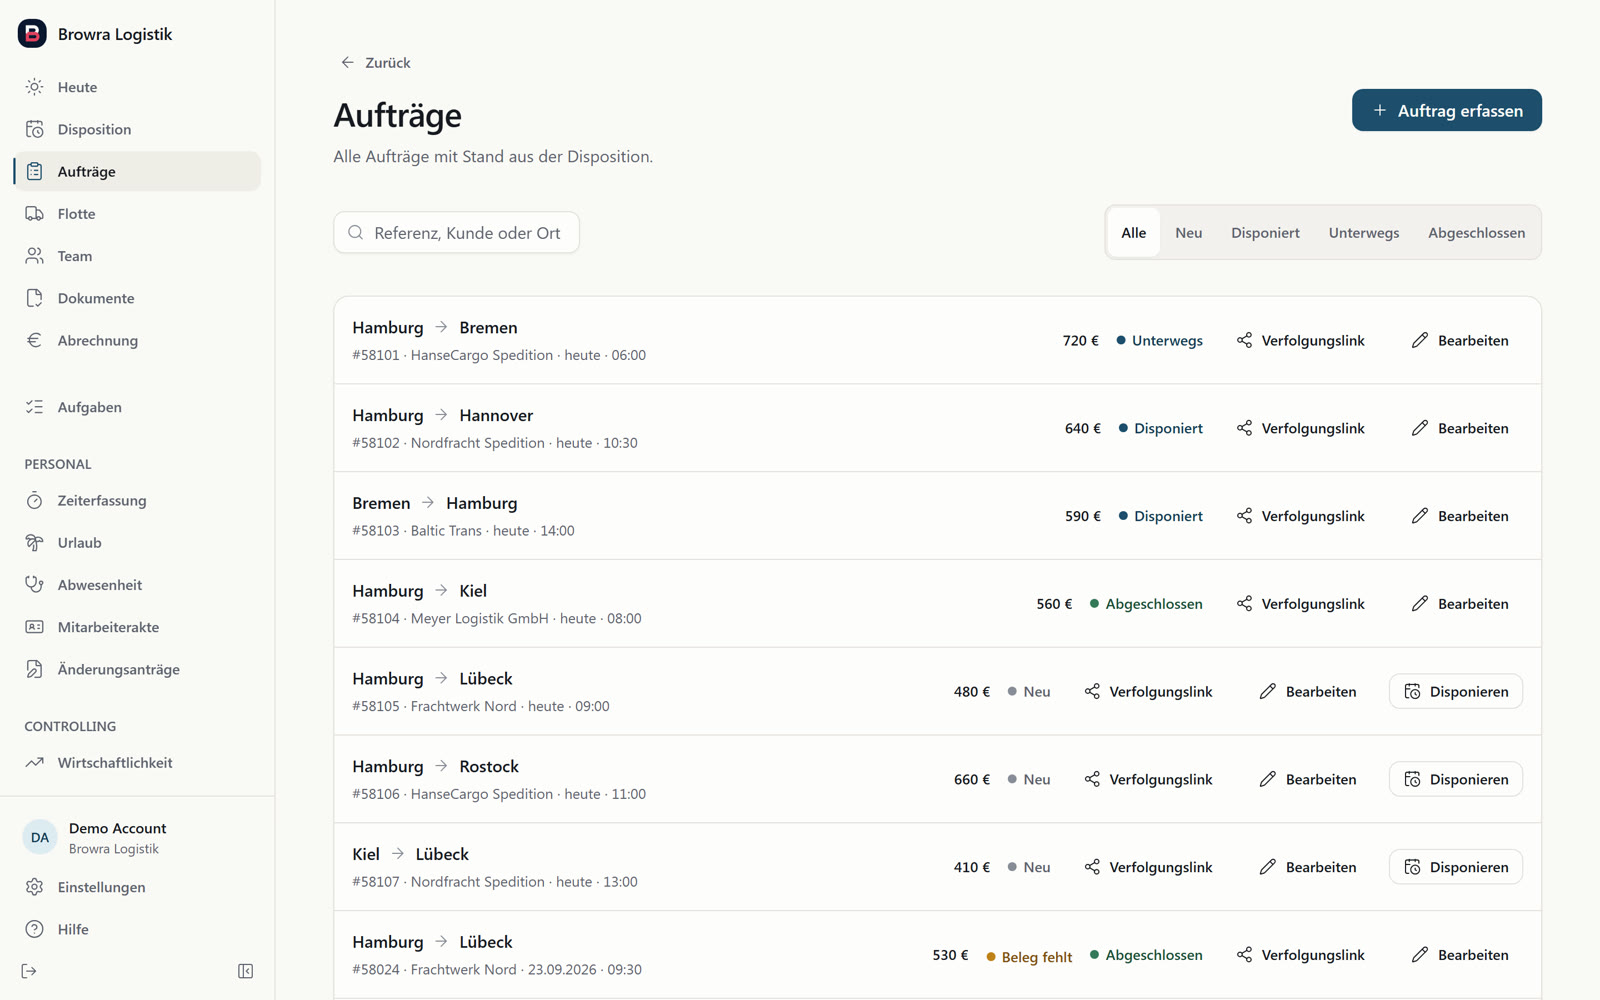This screenshot has height=1000, width=1600.
Task: Select the Alle filter tab
Action: 1134,233
